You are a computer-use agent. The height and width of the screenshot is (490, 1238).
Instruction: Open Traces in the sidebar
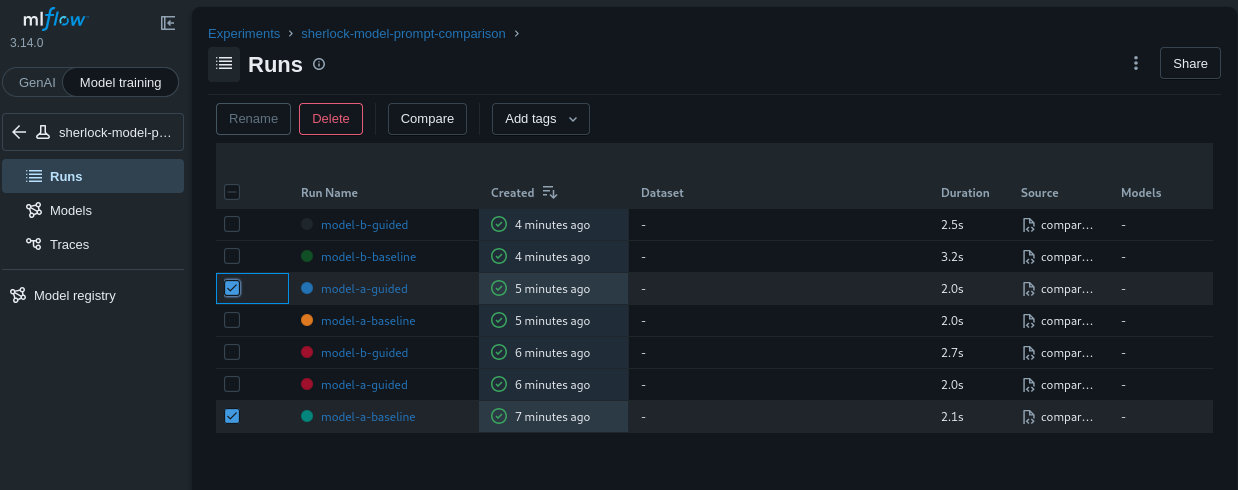(93, 244)
